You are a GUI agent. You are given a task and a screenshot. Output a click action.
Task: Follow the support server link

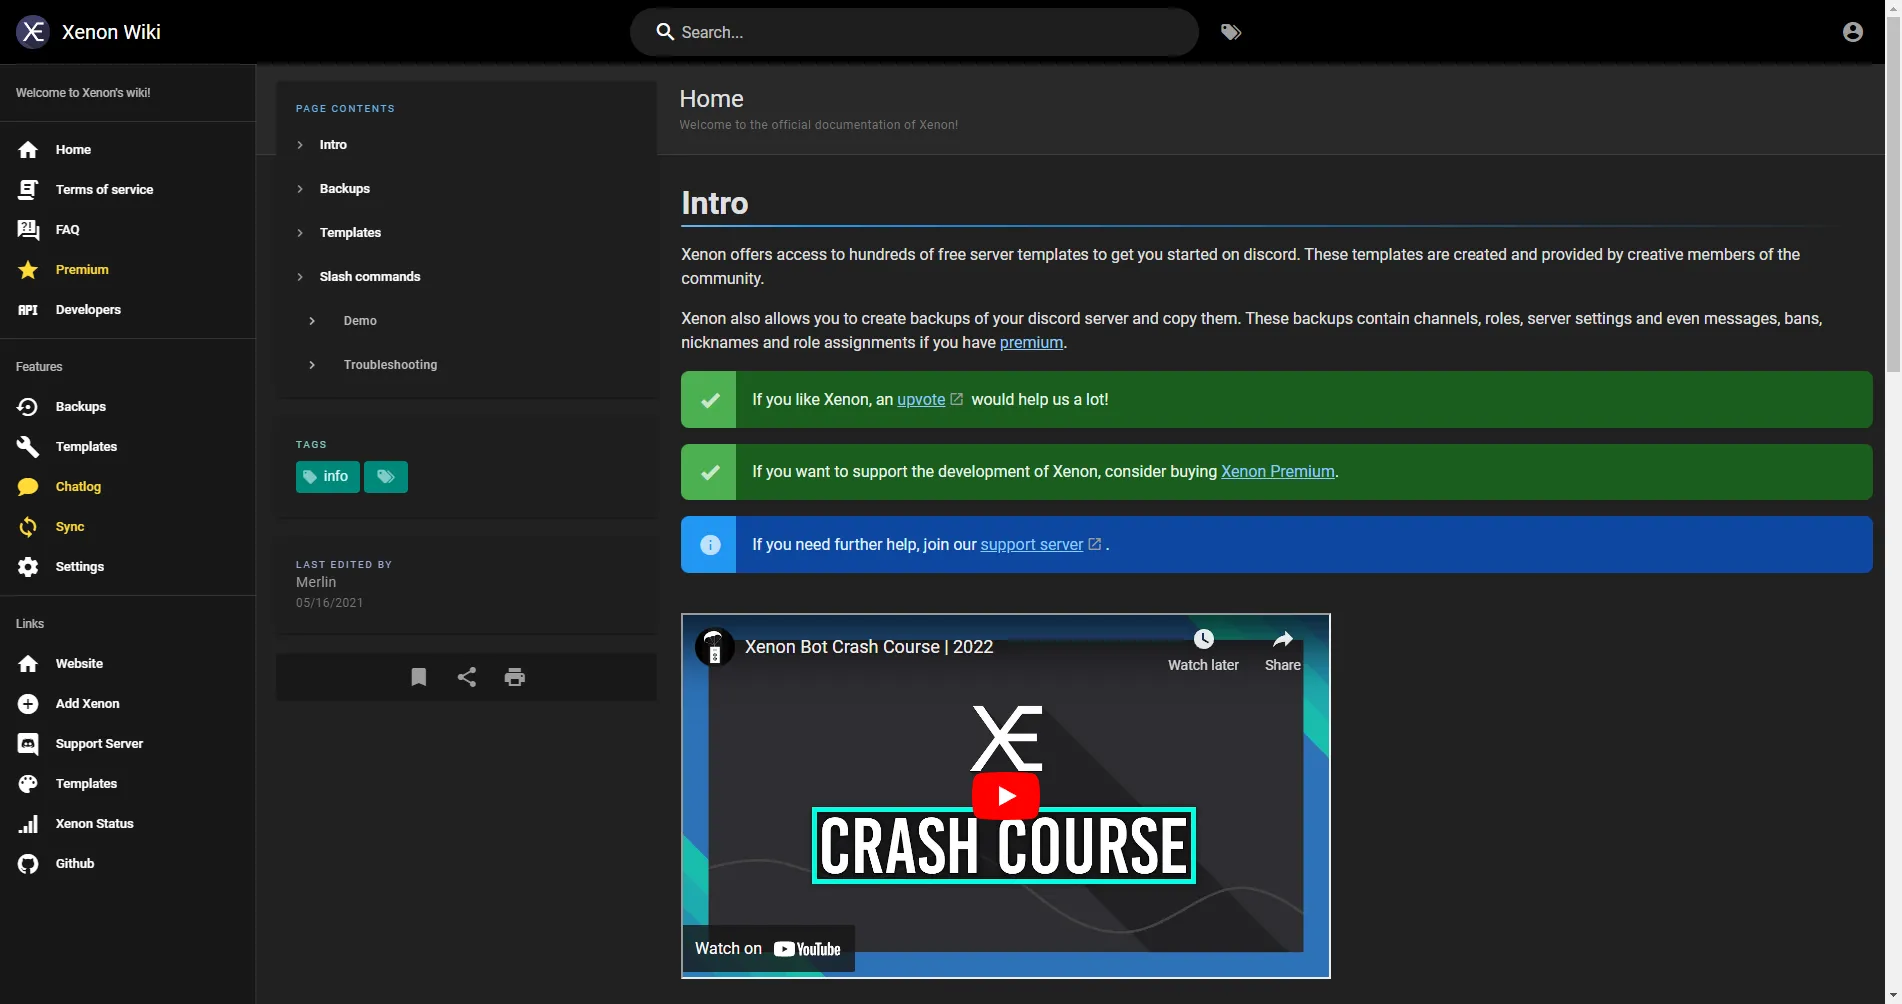tap(1032, 545)
